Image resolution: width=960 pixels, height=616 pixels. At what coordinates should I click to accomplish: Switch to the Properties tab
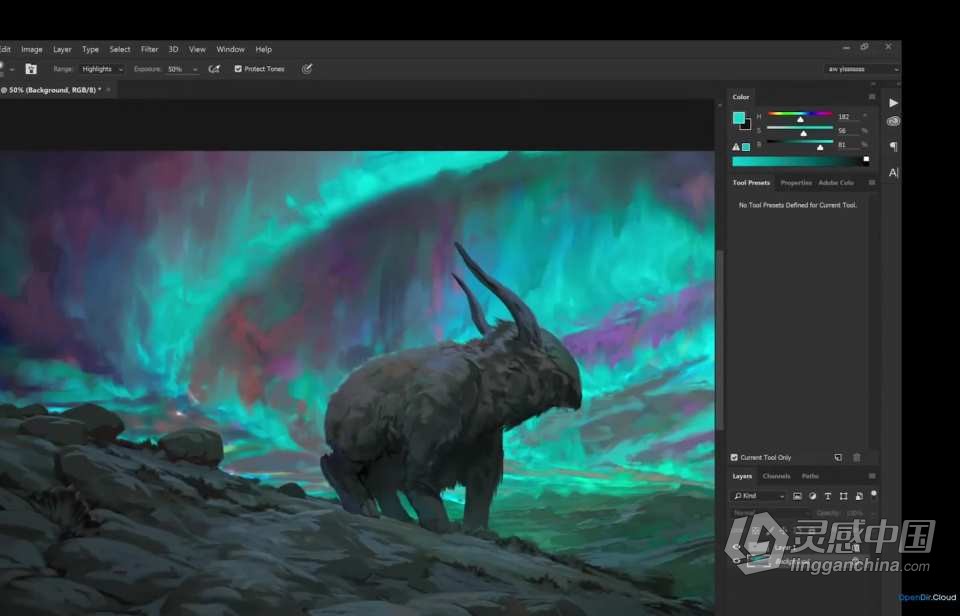796,182
